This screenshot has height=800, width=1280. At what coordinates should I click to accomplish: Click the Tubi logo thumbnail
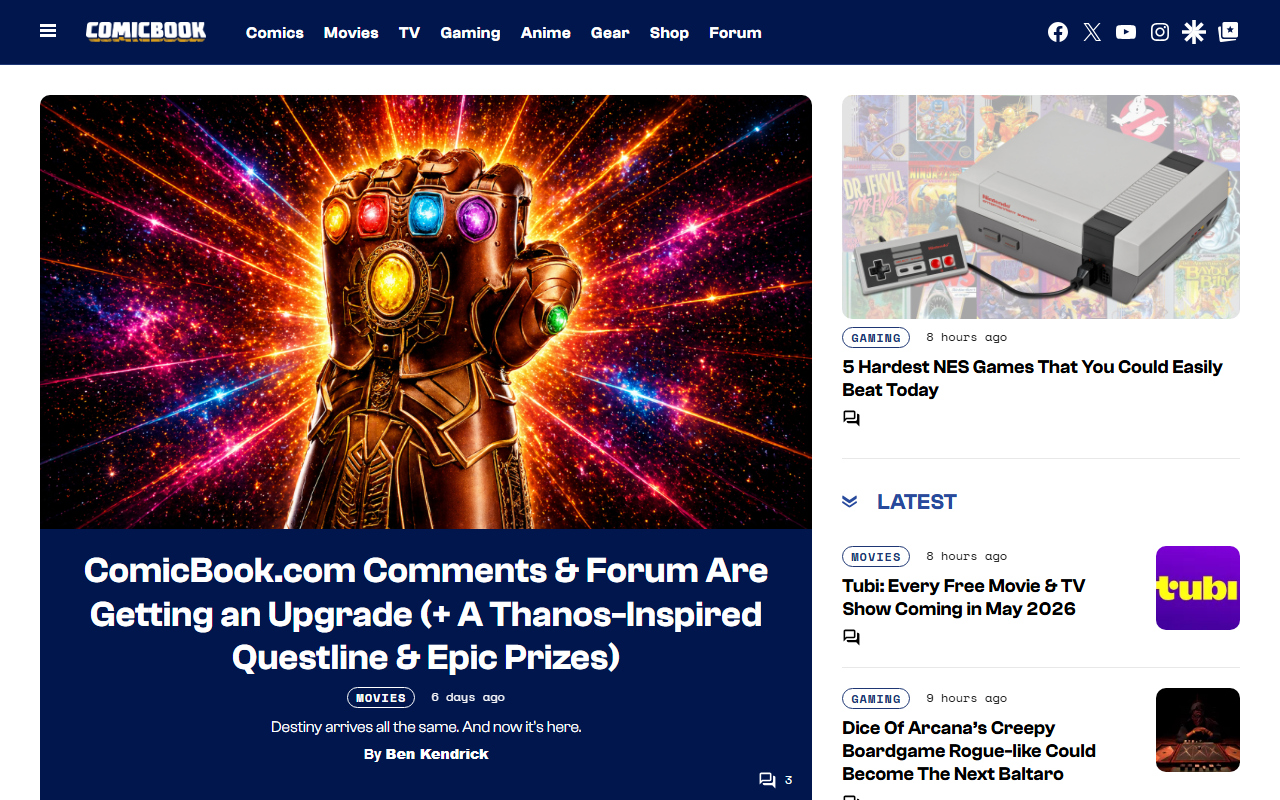tap(1198, 588)
